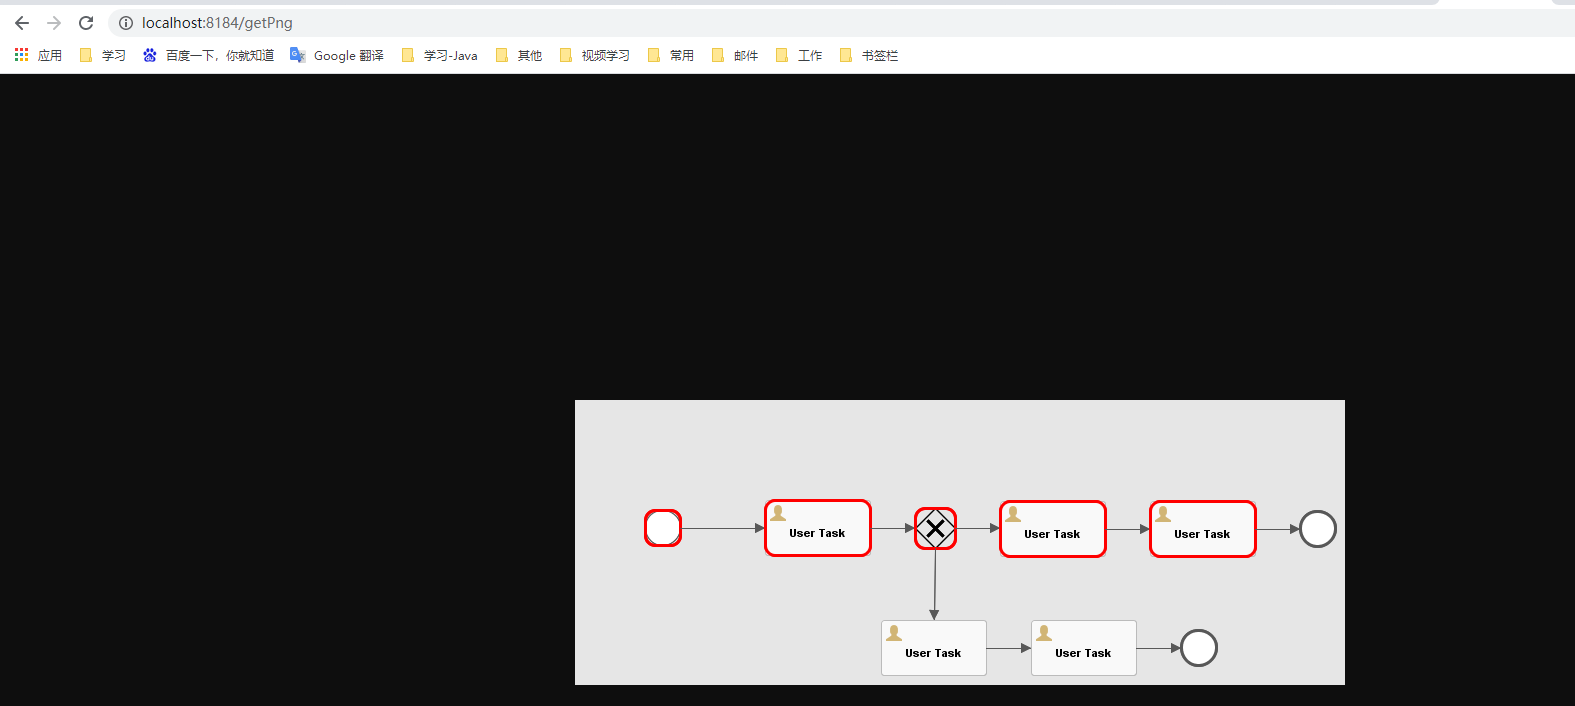
Task: Click the browser back arrow
Action: click(x=22, y=23)
